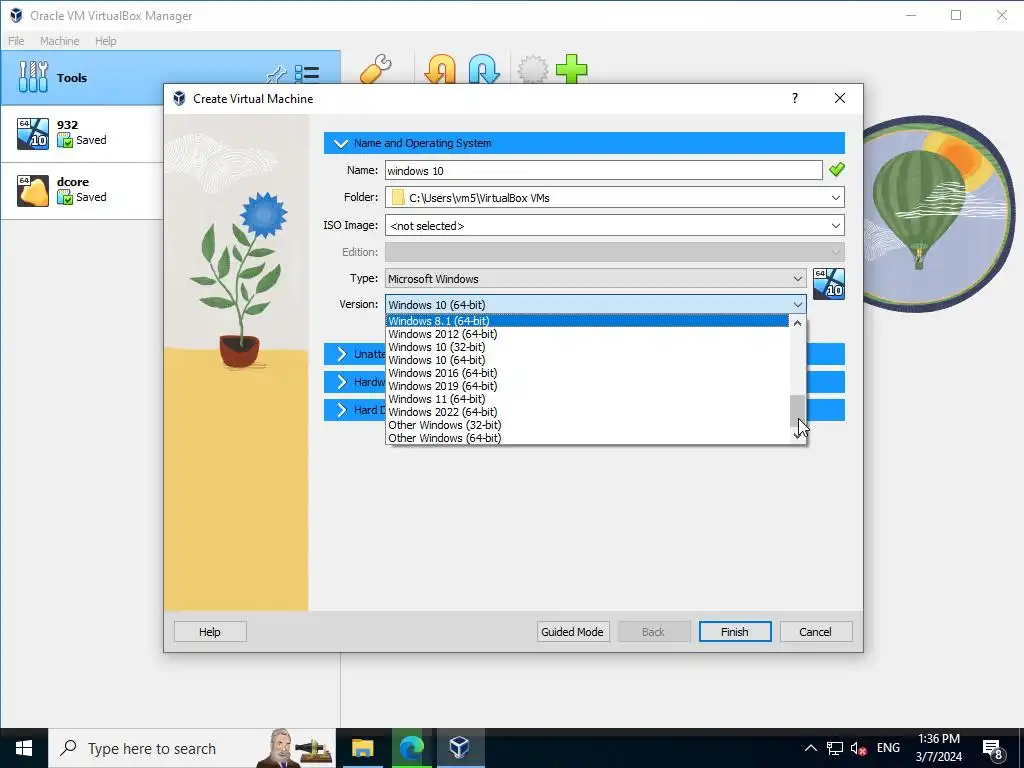The height and width of the screenshot is (768, 1024).
Task: Open the ISO Image dropdown
Action: point(835,226)
